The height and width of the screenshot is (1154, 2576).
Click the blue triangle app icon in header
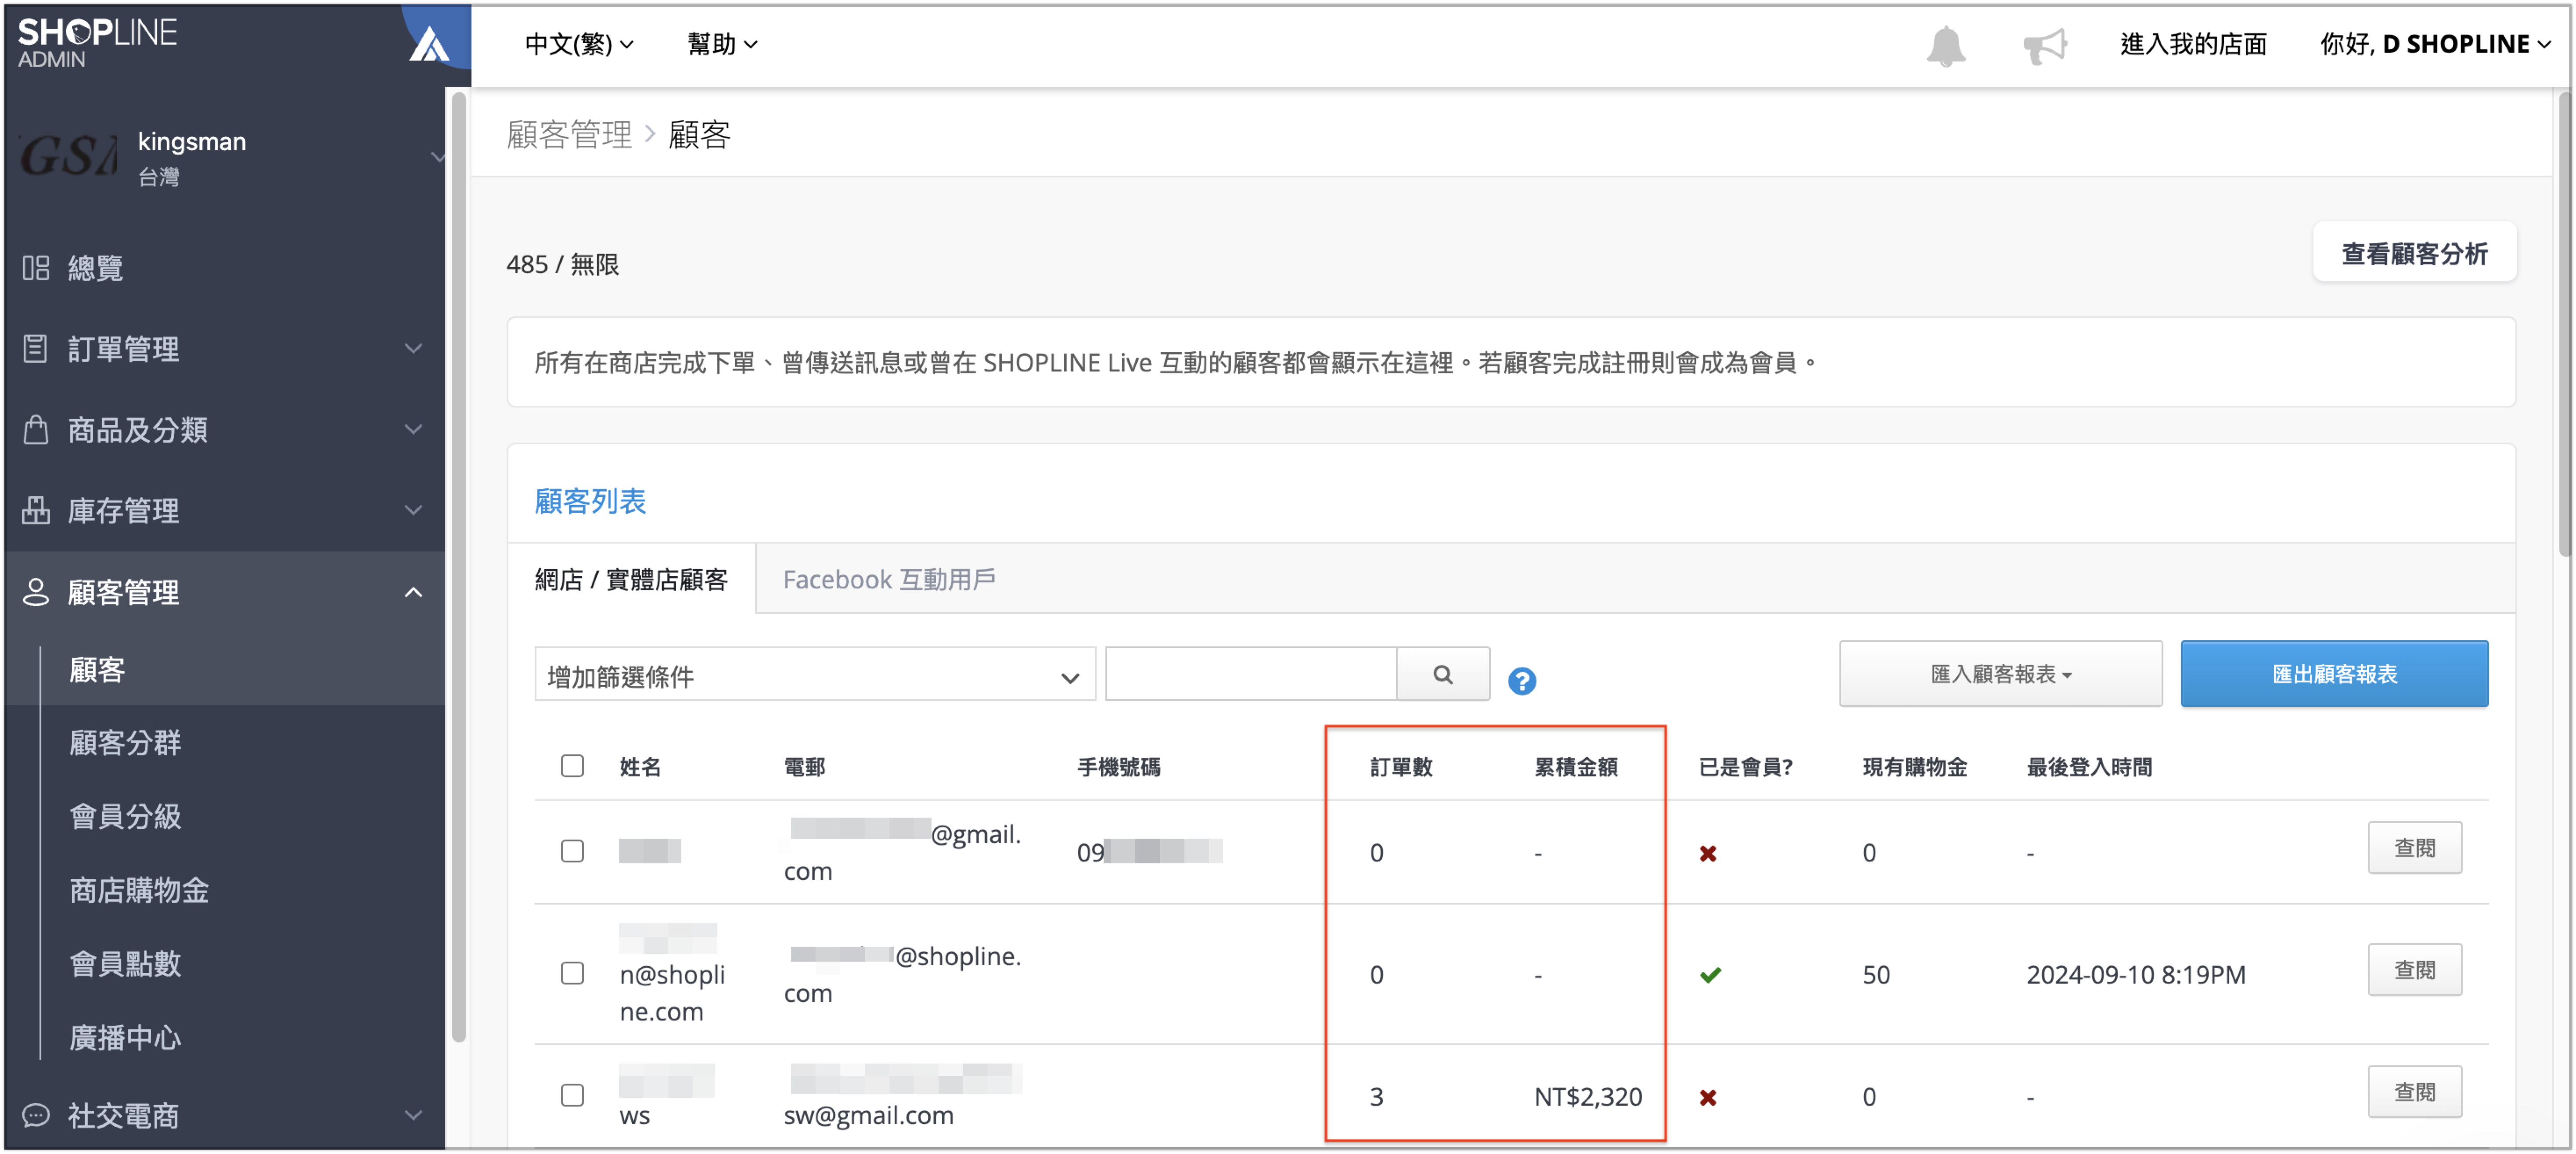430,44
